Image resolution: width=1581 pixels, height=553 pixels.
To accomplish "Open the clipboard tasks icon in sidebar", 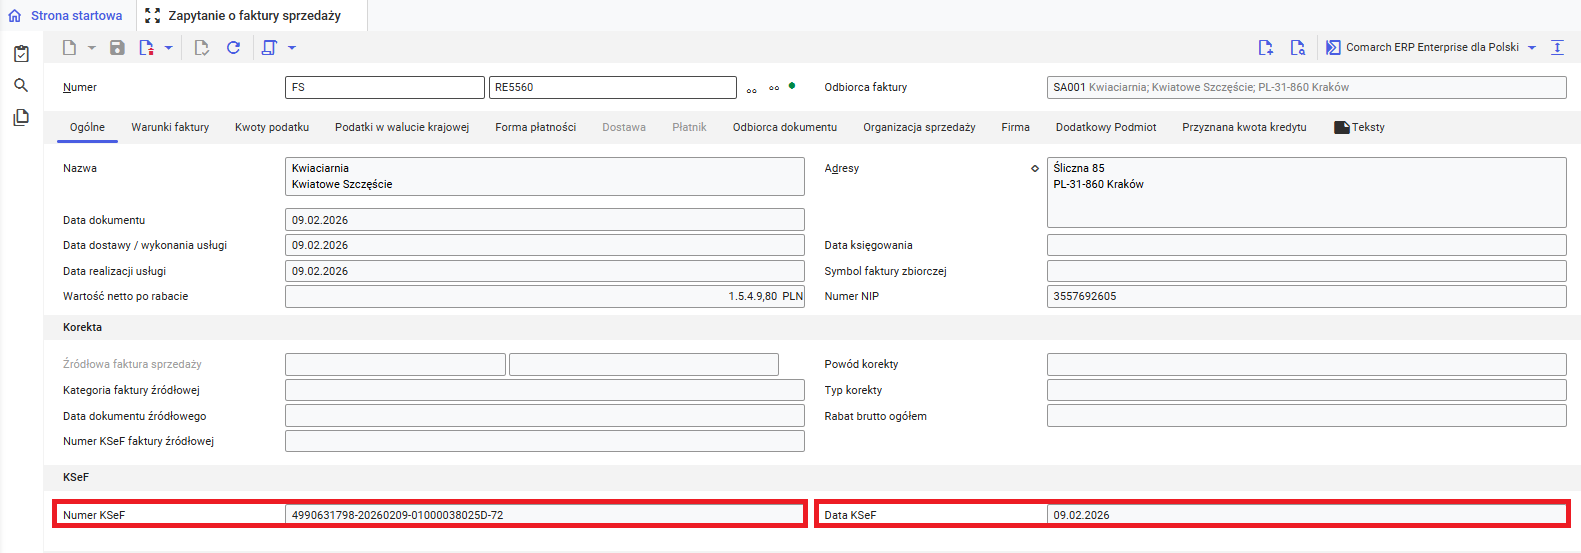I will (21, 54).
